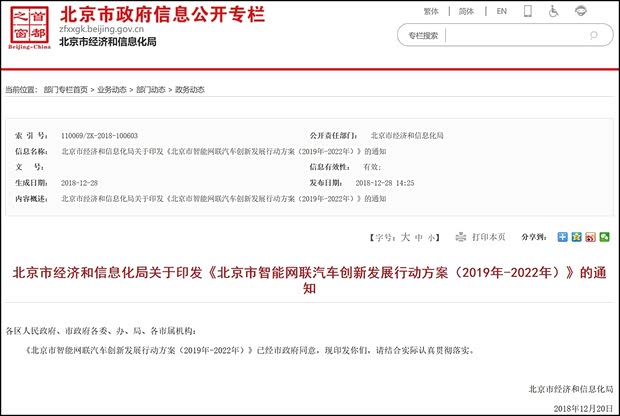Click the 分享到 label
Viewport: 620px width, 416px height.
(x=534, y=237)
